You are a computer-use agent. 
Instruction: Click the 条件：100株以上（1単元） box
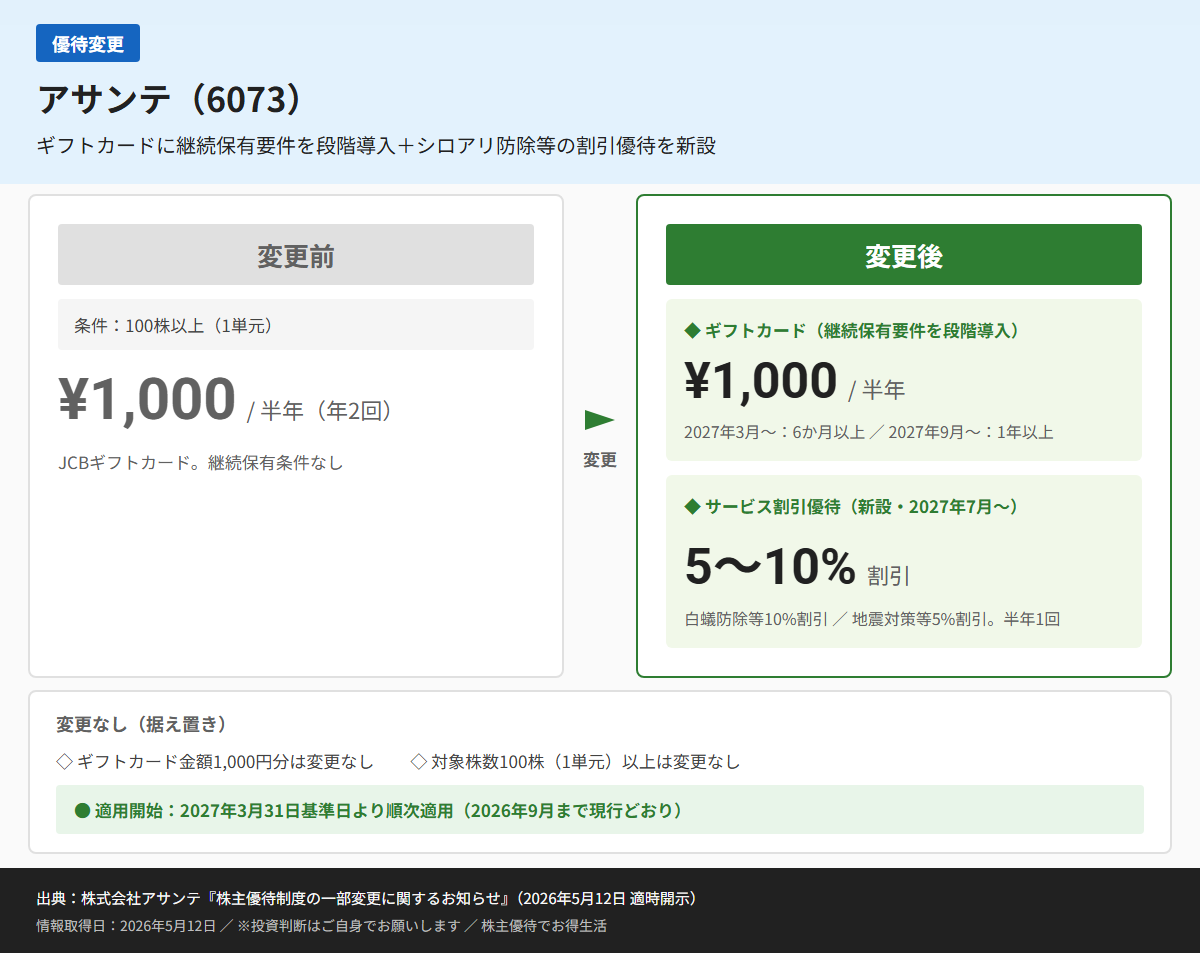pos(296,325)
